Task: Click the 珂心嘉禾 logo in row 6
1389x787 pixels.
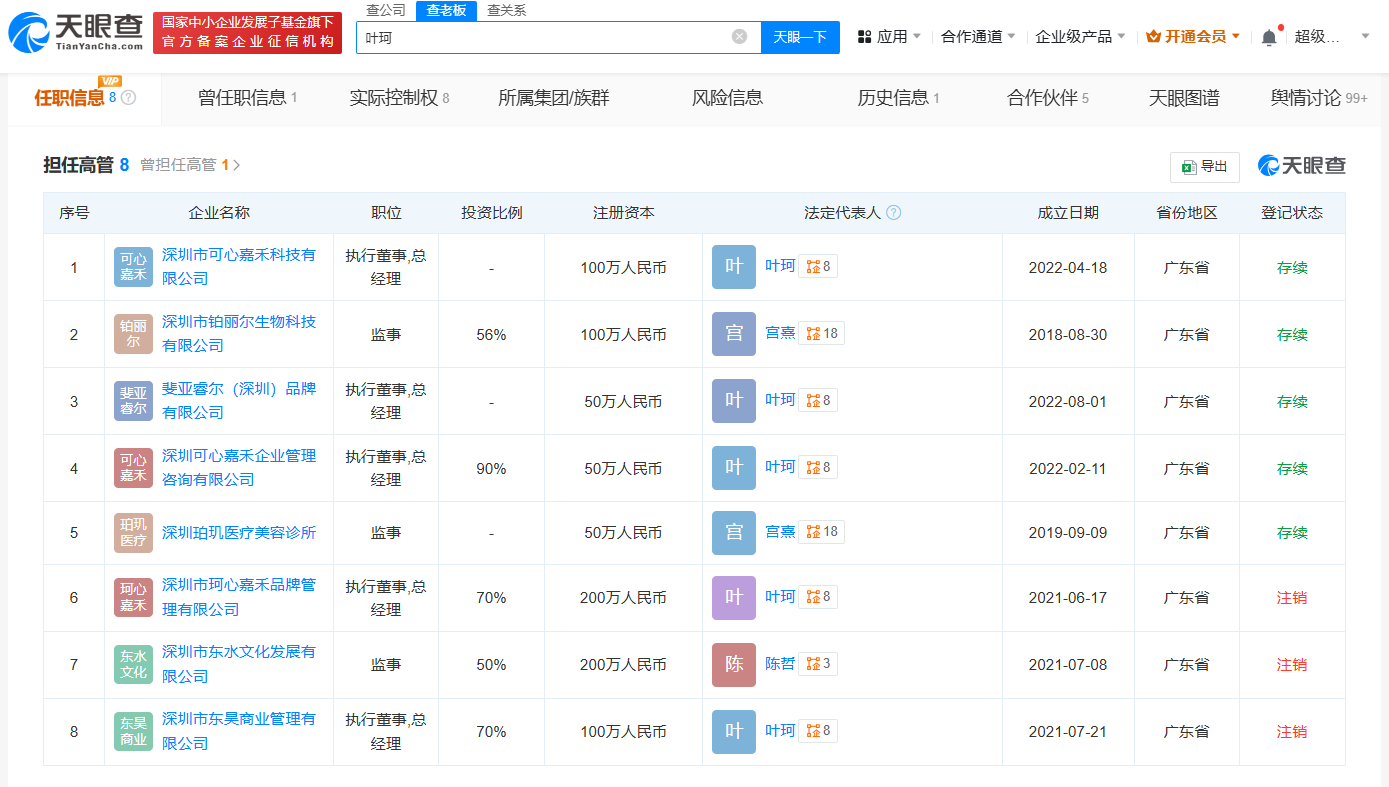Action: [x=134, y=598]
